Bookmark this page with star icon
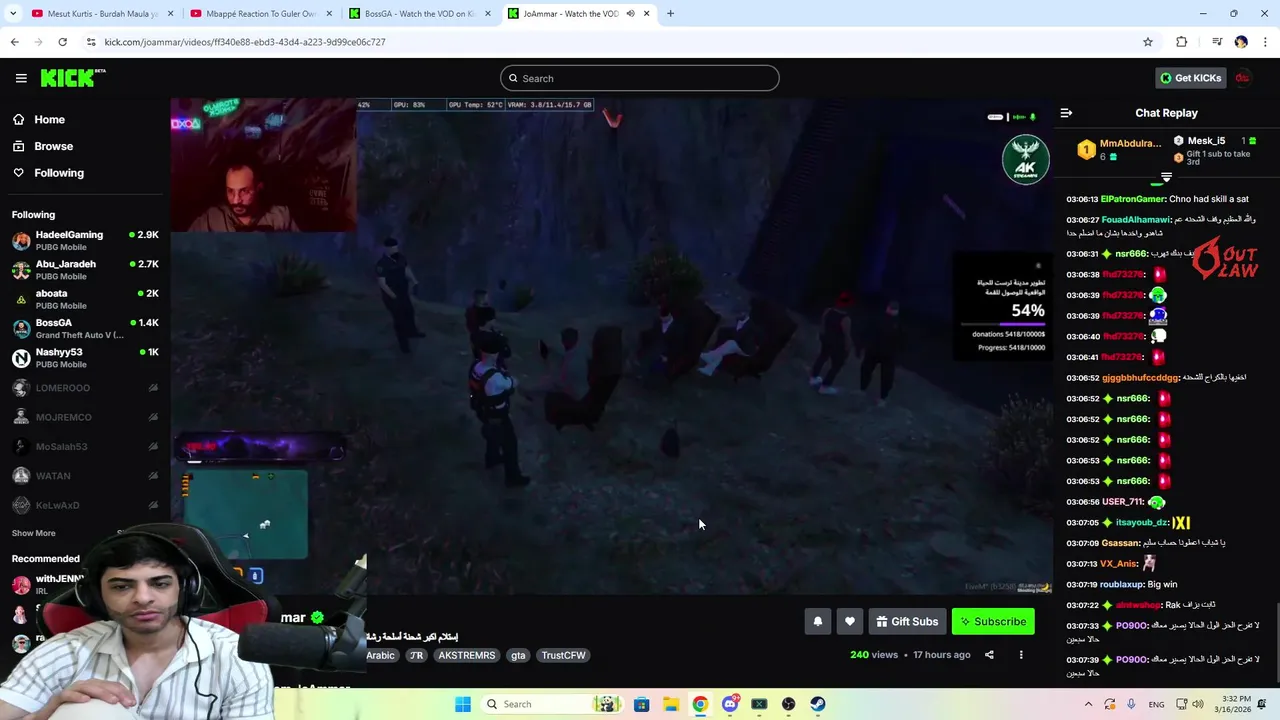1280x720 pixels. [x=1148, y=42]
